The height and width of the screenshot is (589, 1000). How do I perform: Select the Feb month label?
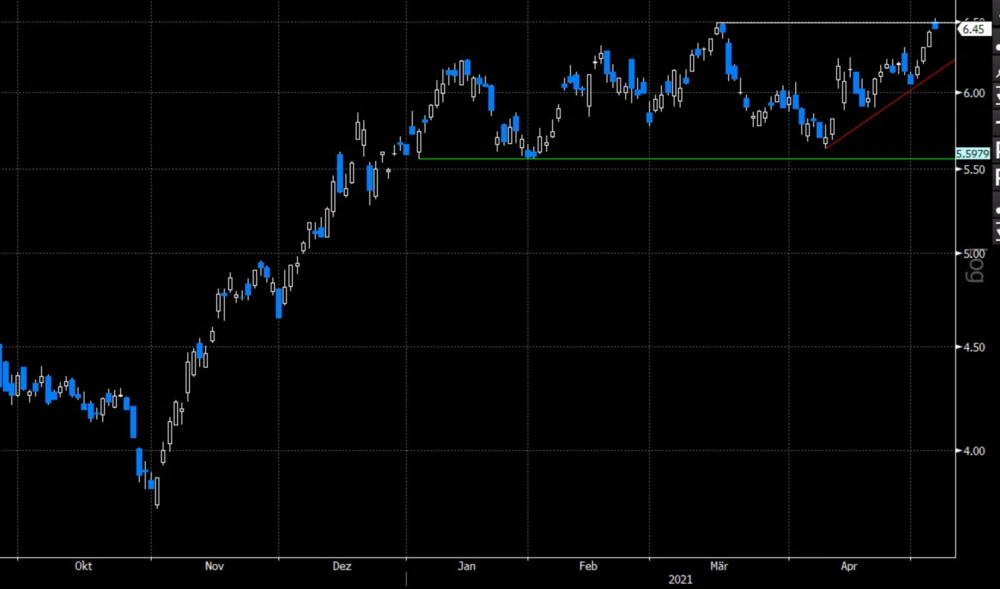[x=587, y=566]
